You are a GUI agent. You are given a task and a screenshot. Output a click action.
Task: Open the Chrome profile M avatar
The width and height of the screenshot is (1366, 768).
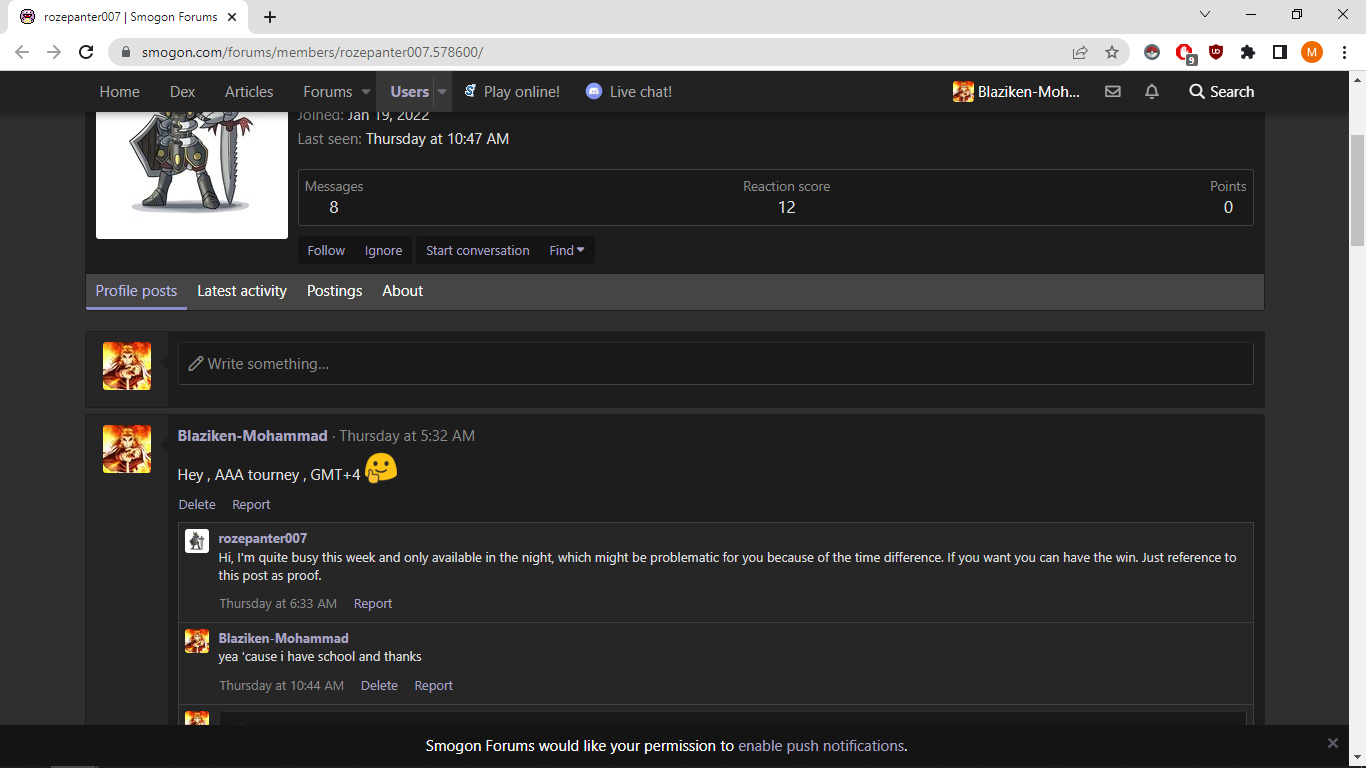pyautogui.click(x=1312, y=52)
